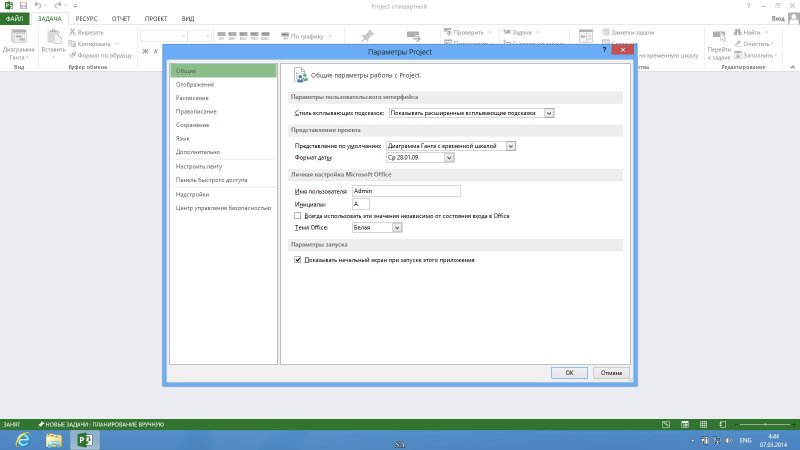Open 'Надстройки' category

click(223, 194)
